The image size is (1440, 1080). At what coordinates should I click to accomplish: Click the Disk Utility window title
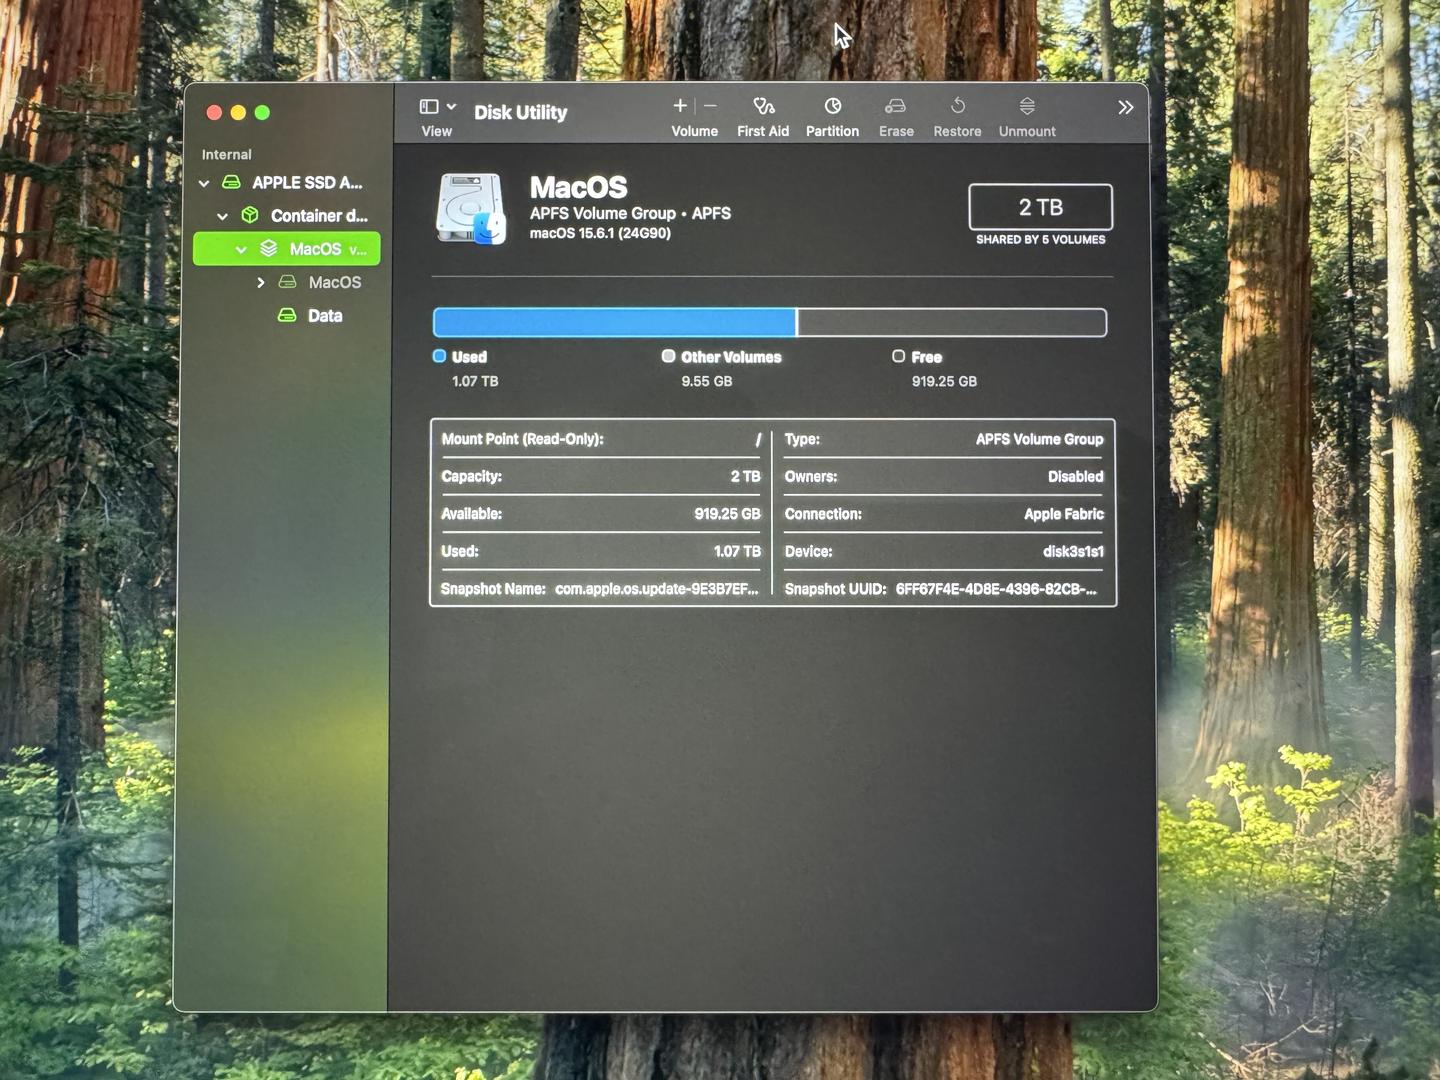click(x=520, y=113)
